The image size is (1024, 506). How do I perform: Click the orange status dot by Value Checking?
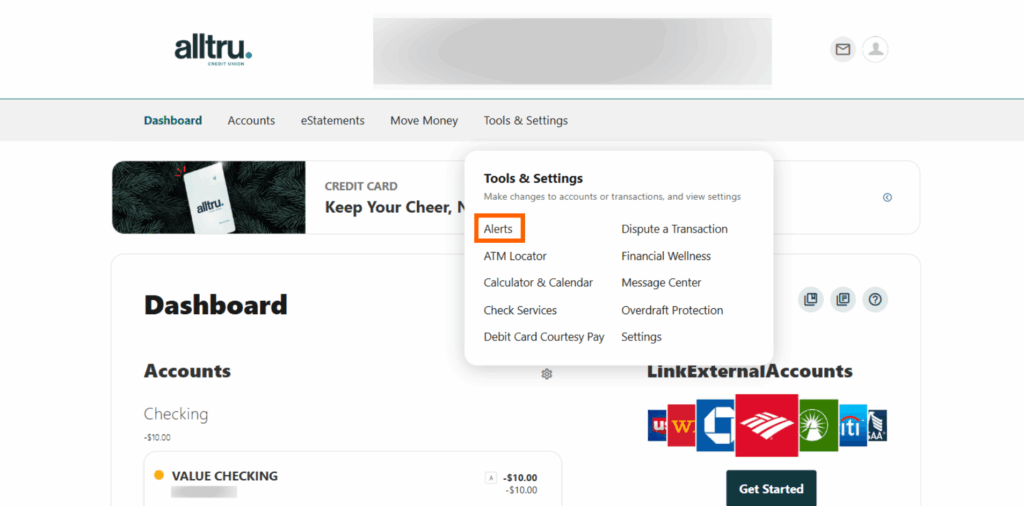(159, 475)
